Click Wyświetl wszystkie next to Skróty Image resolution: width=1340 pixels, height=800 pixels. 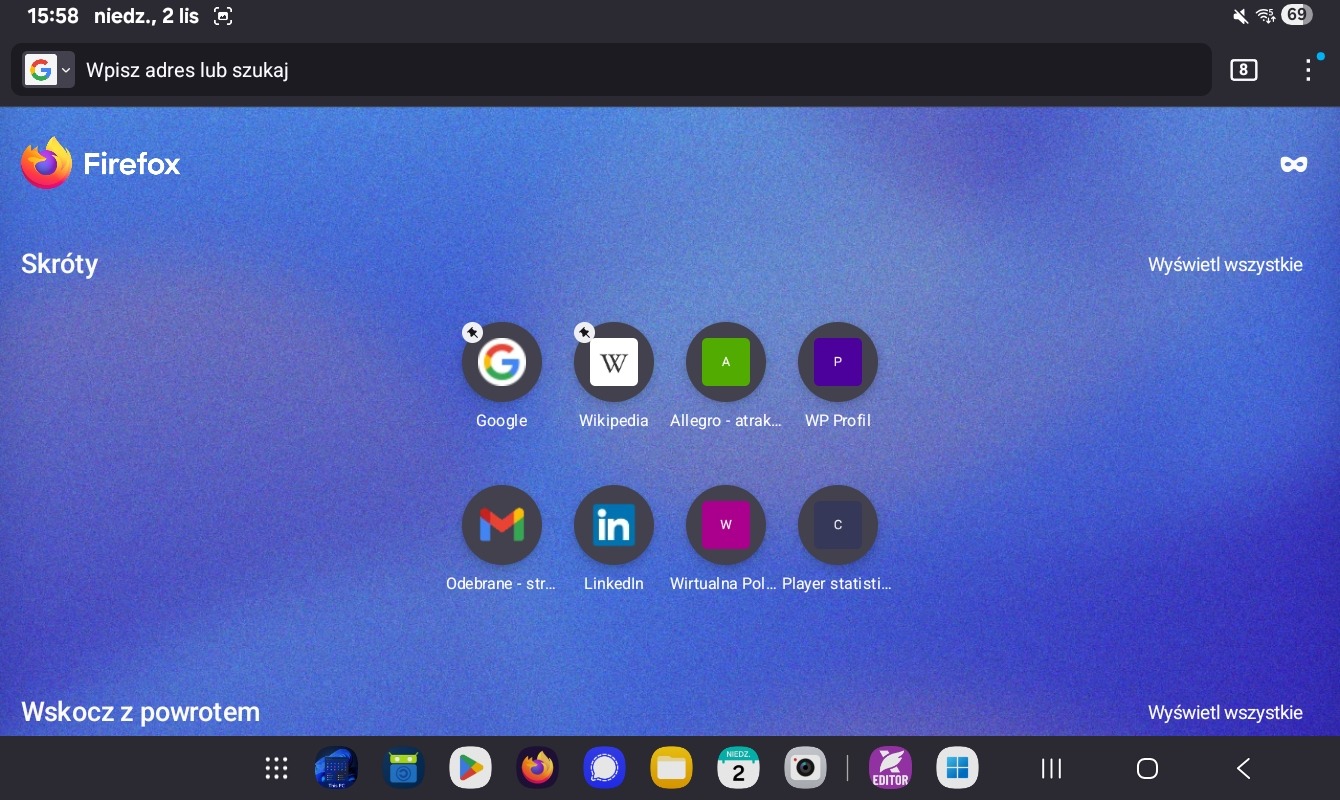[1224, 265]
